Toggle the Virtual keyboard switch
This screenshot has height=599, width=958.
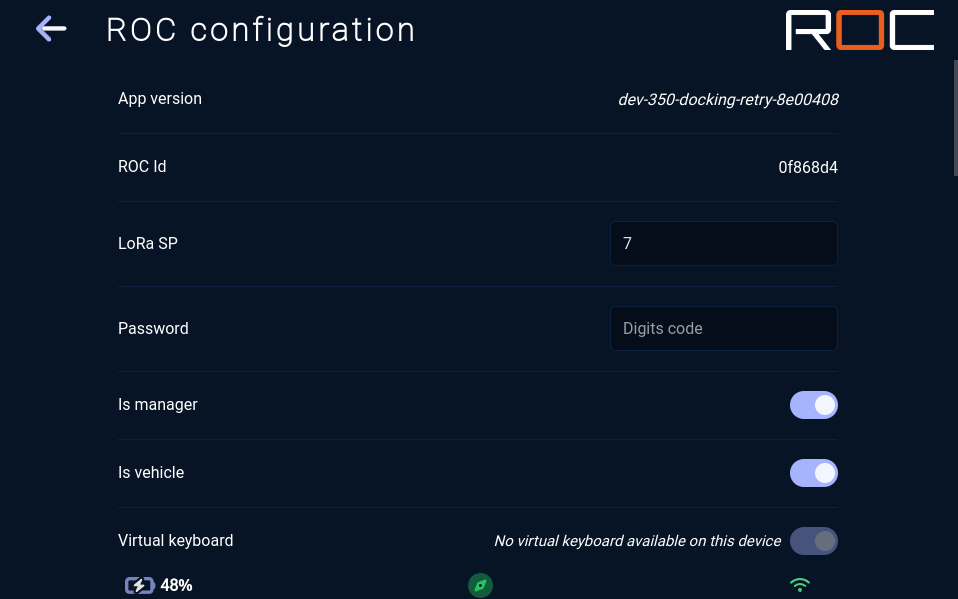(x=814, y=541)
